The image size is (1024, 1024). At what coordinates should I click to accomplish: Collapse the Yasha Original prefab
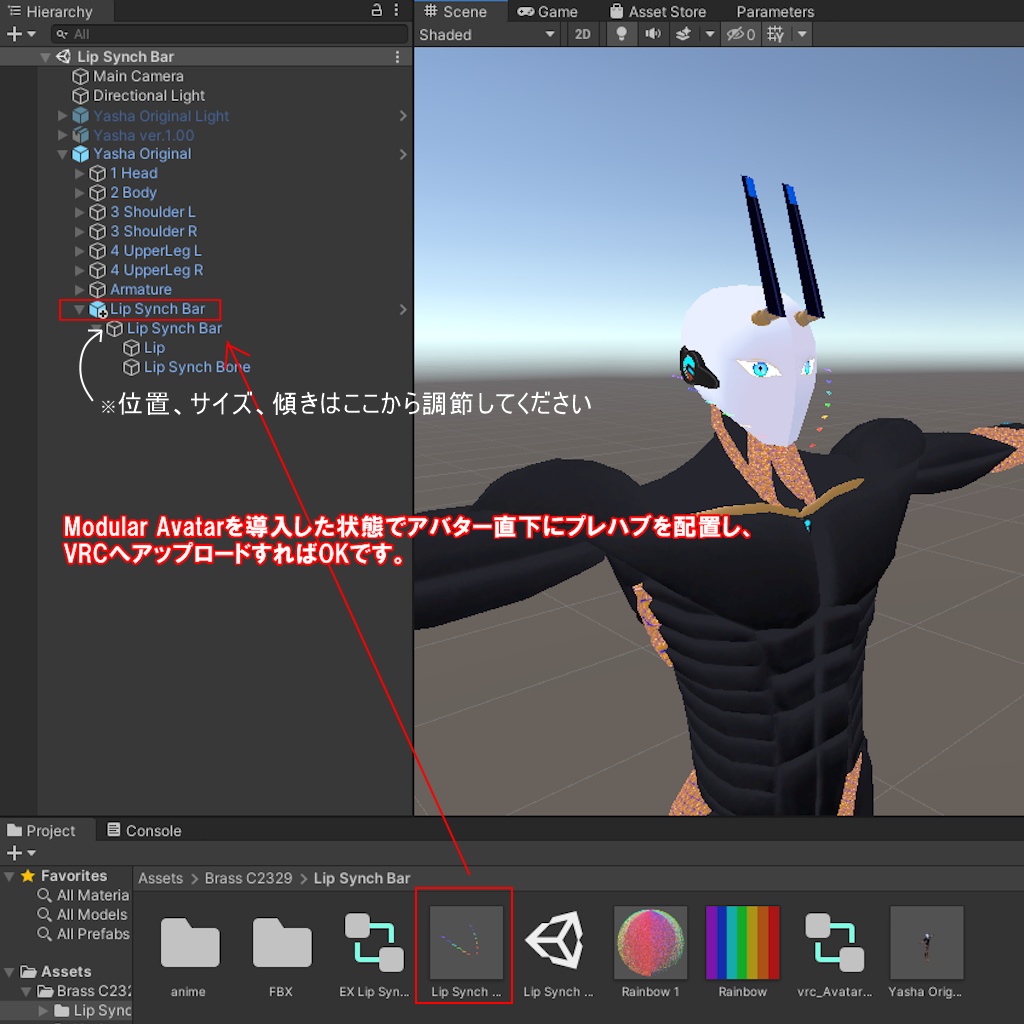click(x=63, y=155)
